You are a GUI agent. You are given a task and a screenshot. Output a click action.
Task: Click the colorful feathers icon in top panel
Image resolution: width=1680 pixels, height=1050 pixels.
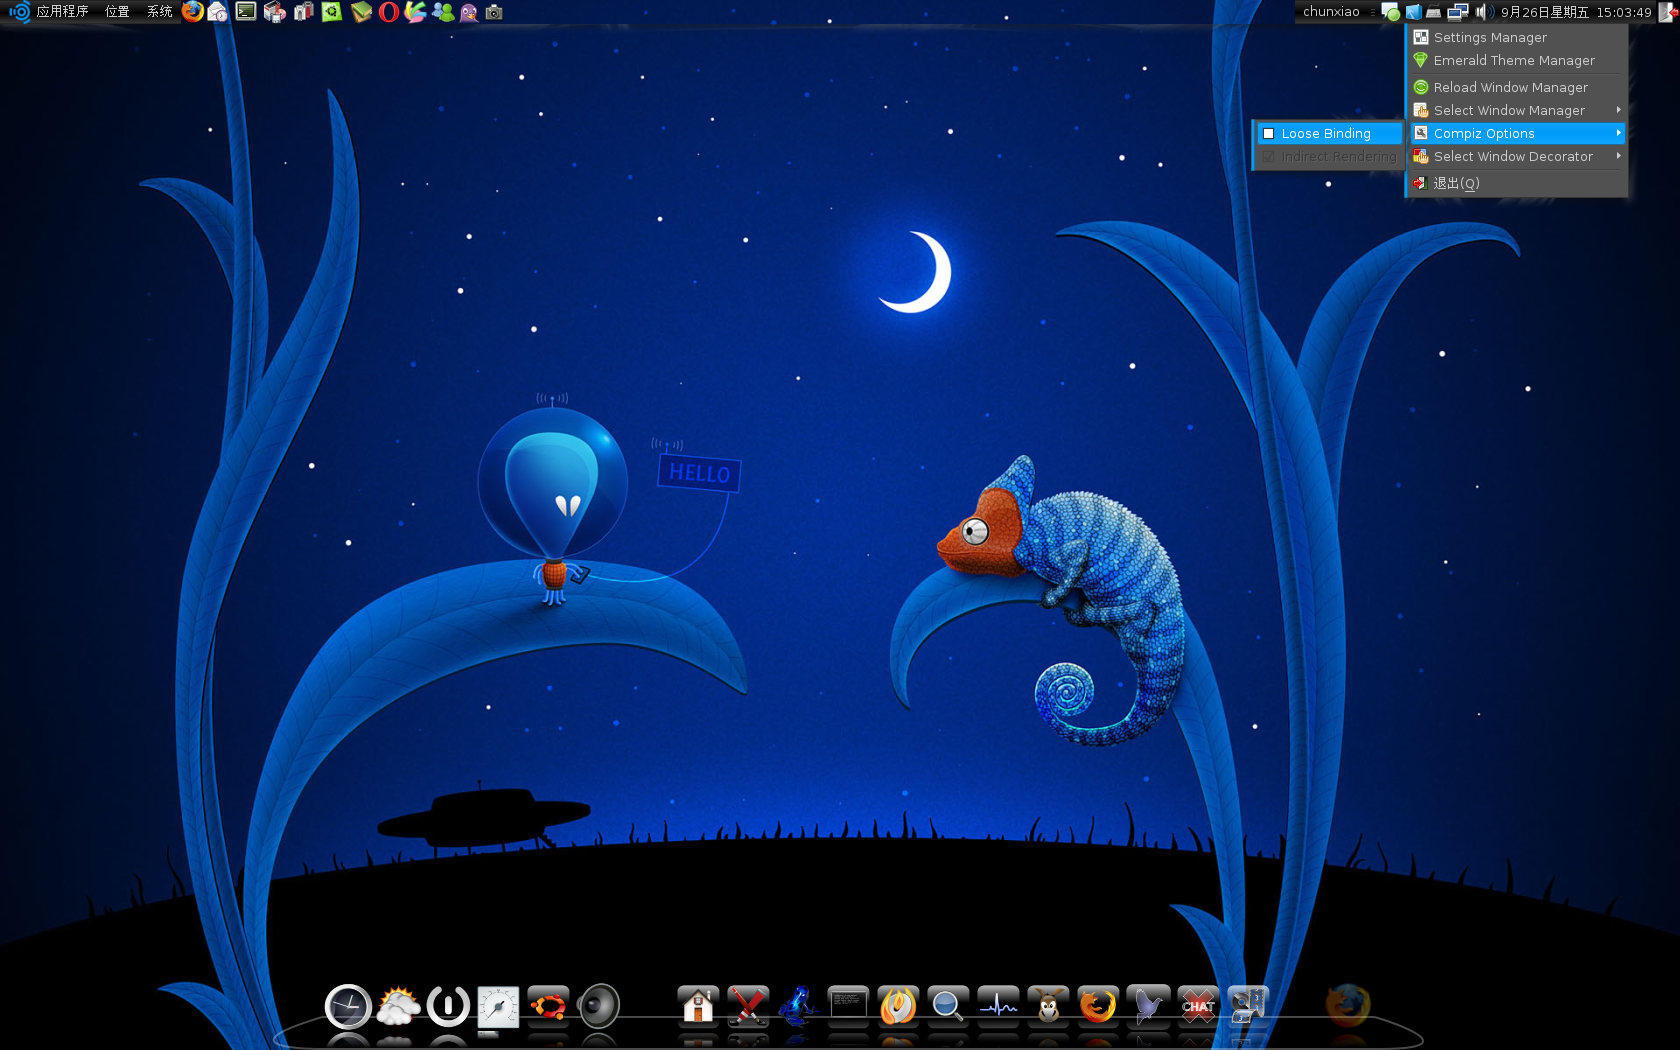click(416, 12)
